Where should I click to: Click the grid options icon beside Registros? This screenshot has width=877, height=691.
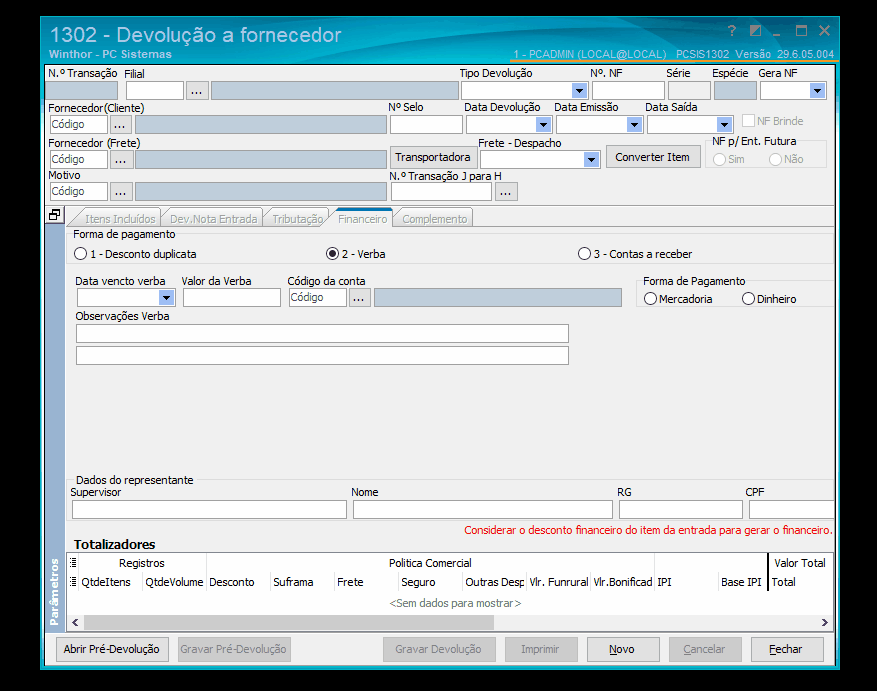[73, 563]
